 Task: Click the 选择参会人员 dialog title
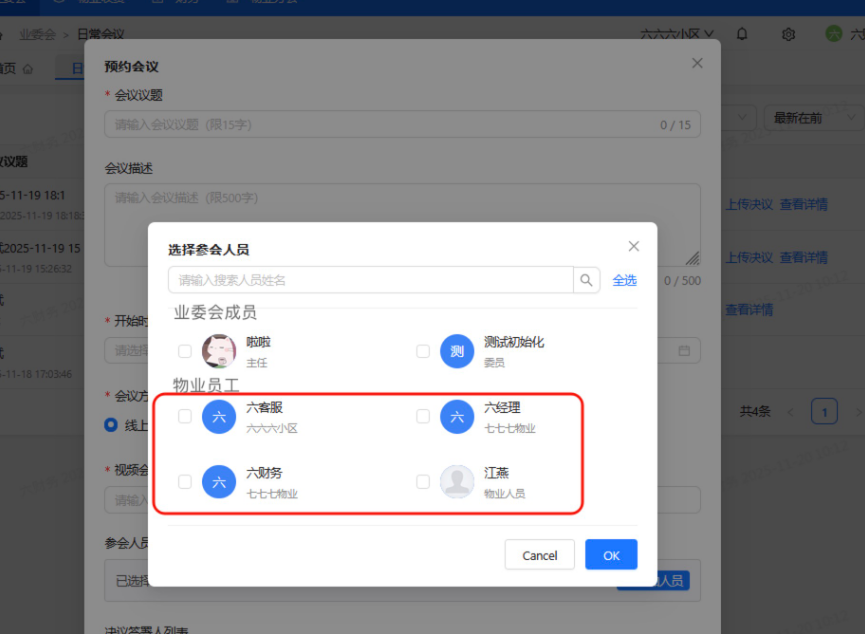tap(209, 250)
